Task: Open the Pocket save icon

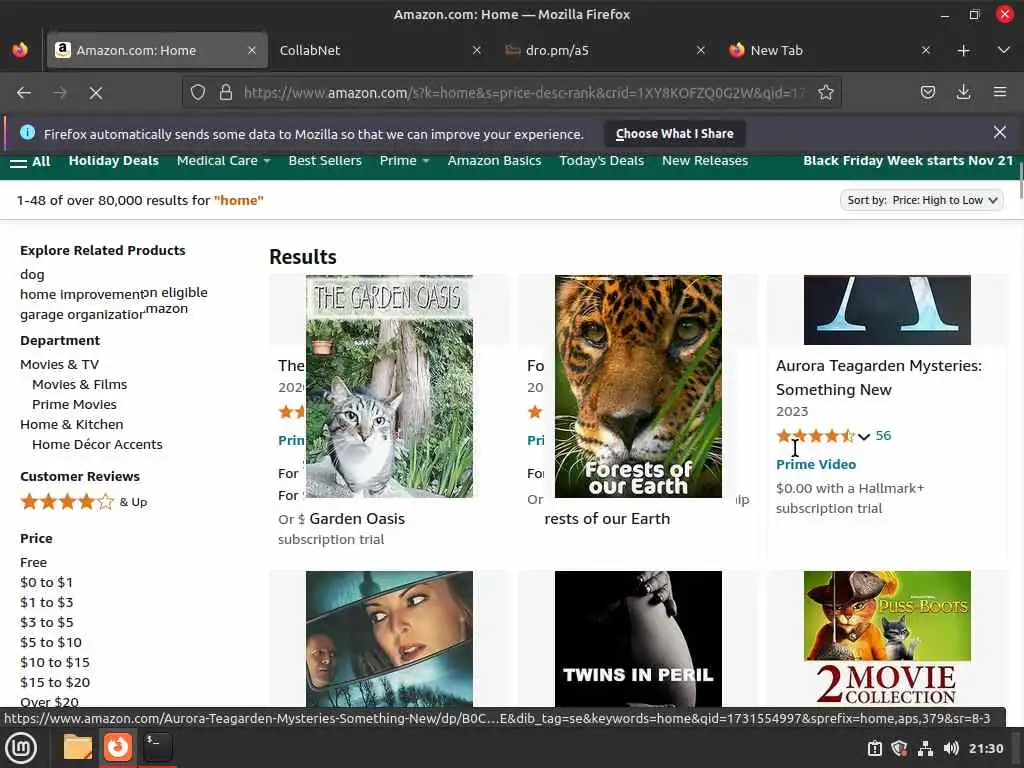Action: pyautogui.click(x=927, y=93)
